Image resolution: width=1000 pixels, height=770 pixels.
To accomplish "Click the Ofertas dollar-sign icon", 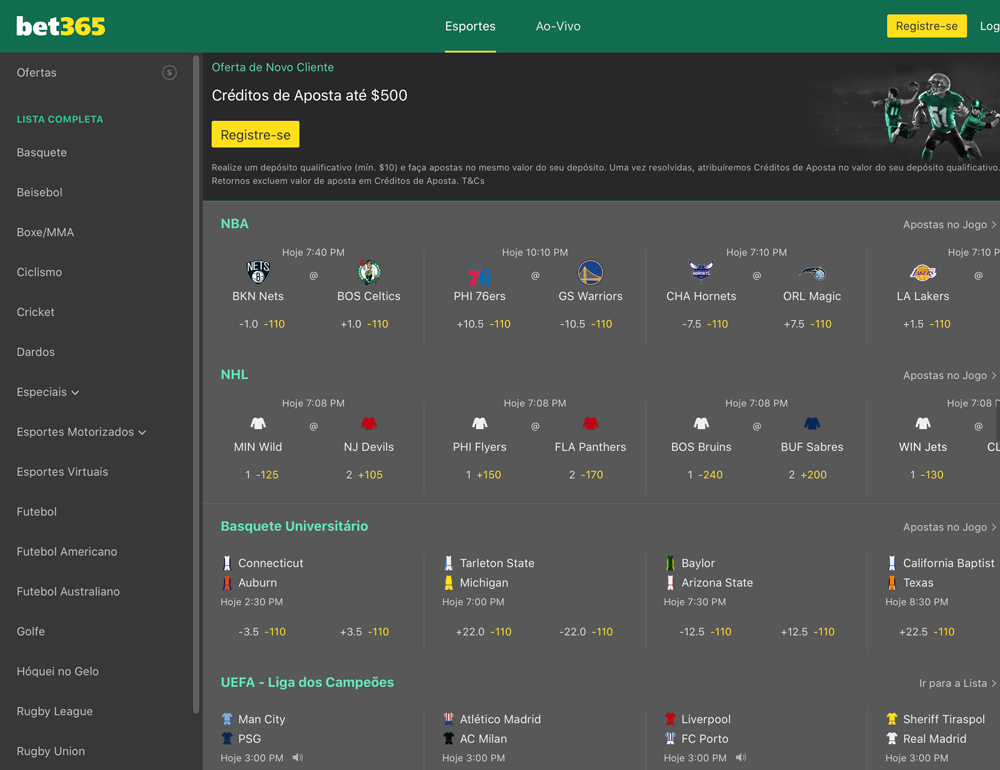I will [x=169, y=73].
